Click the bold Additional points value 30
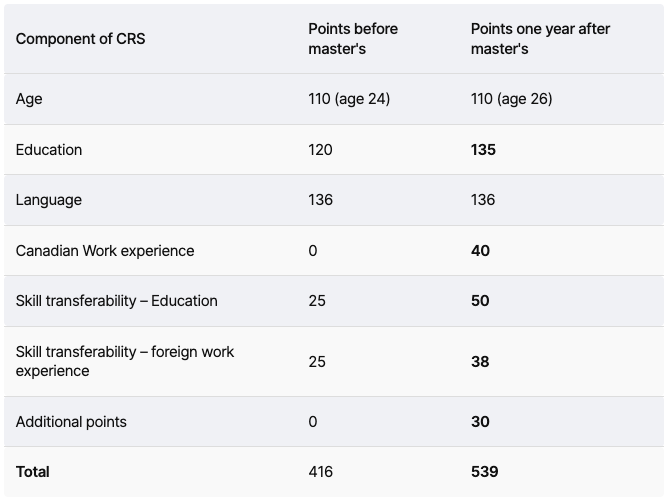This screenshot has height=498, width=666. pos(480,422)
